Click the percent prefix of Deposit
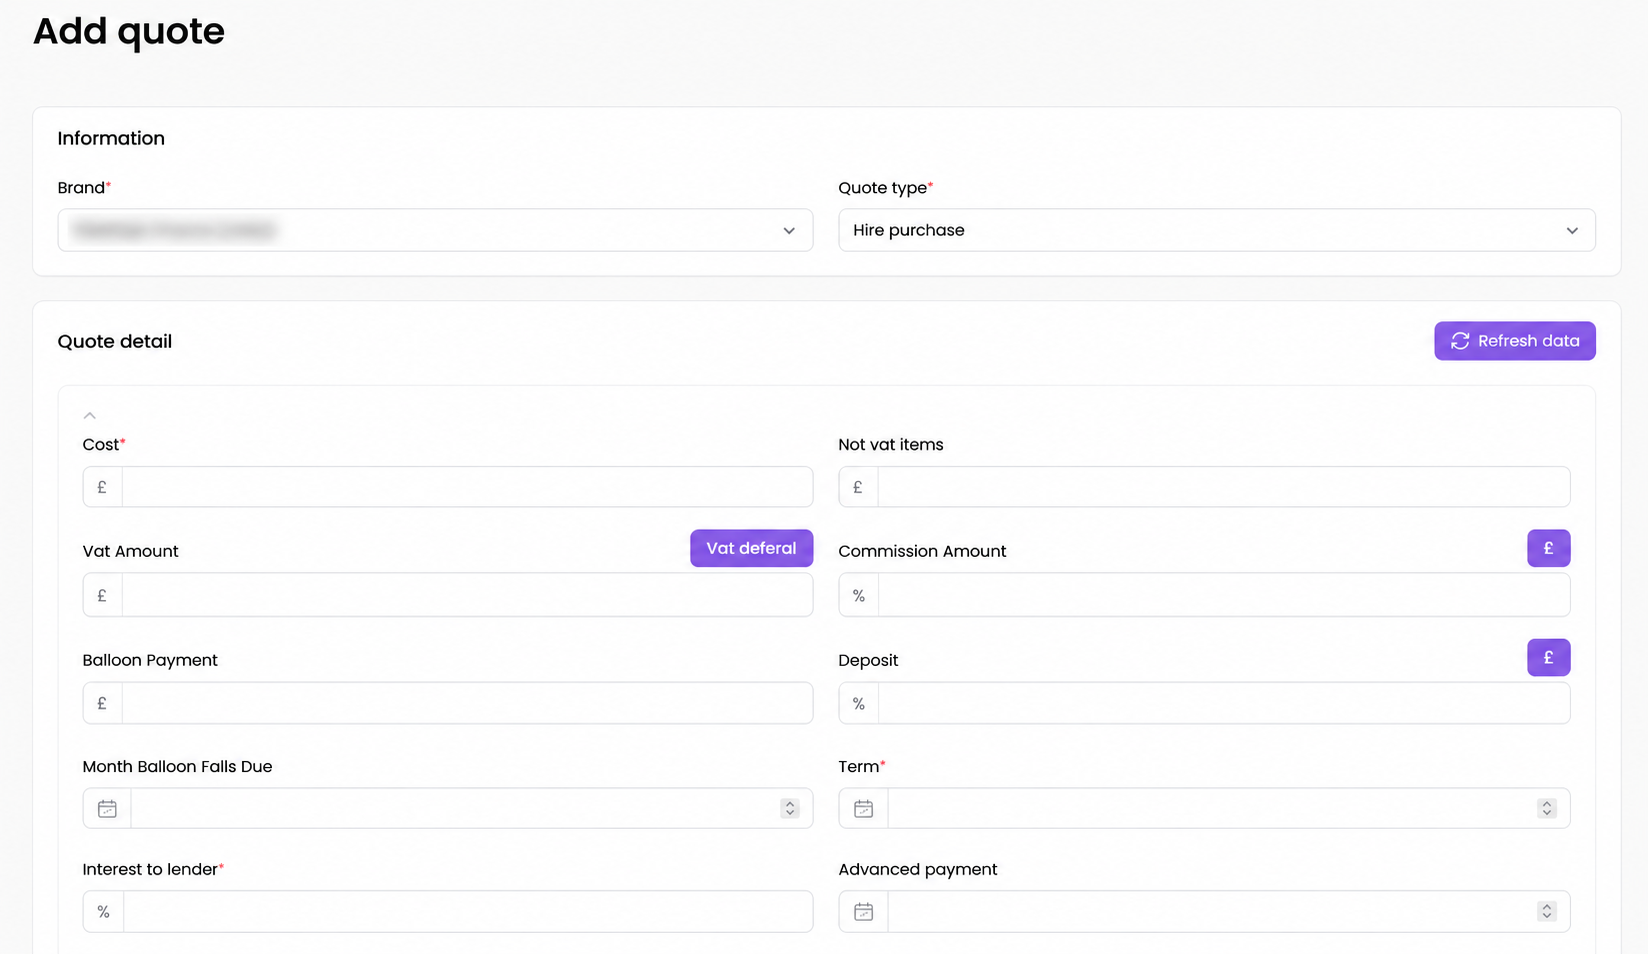 point(859,703)
